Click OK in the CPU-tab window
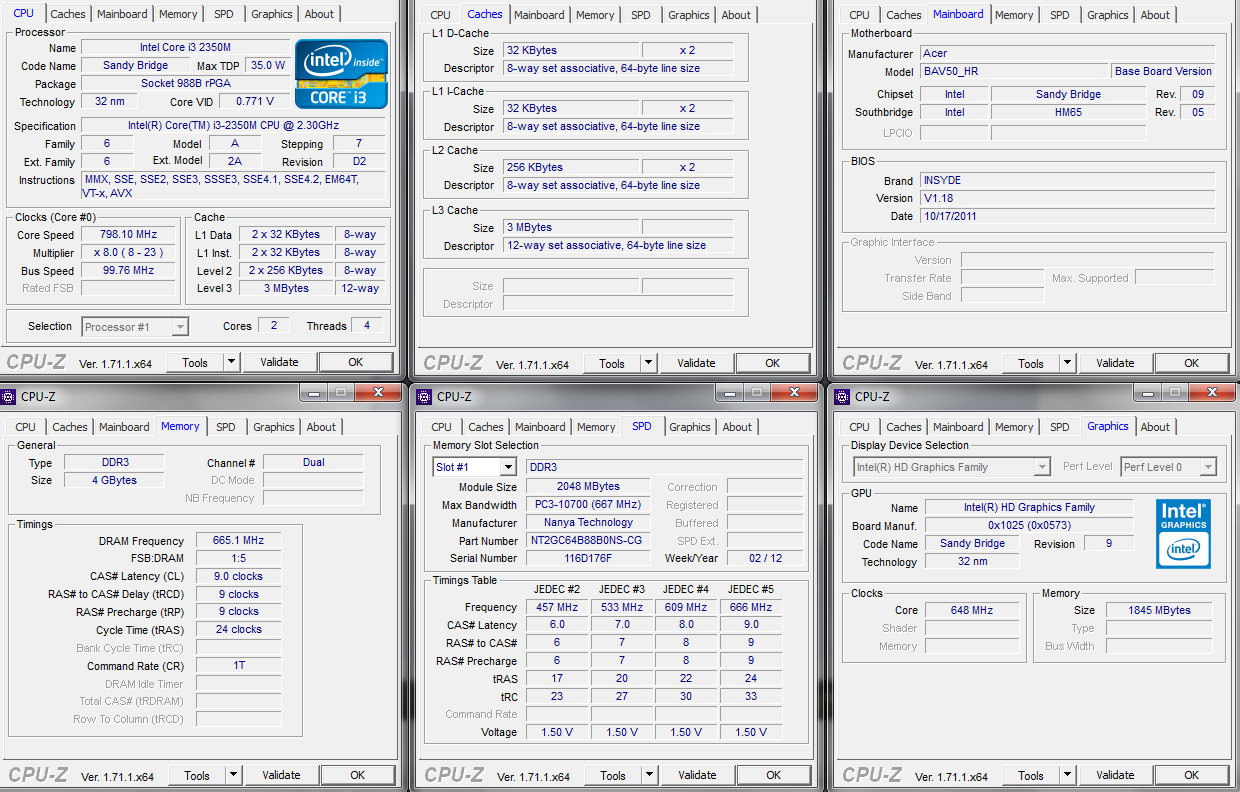The height and width of the screenshot is (792, 1240). point(355,362)
